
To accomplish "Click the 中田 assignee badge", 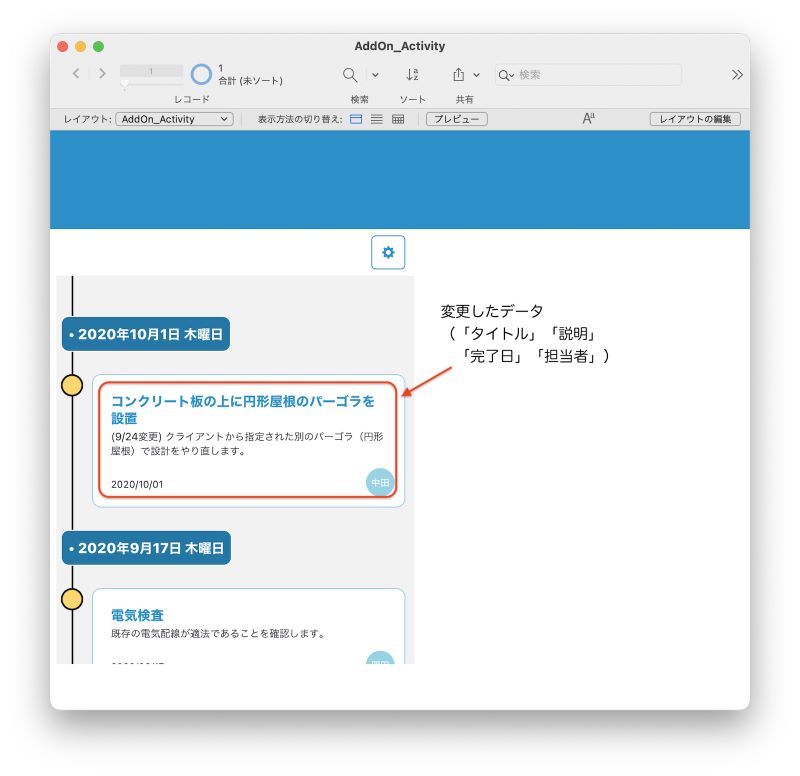I will coord(380,482).
